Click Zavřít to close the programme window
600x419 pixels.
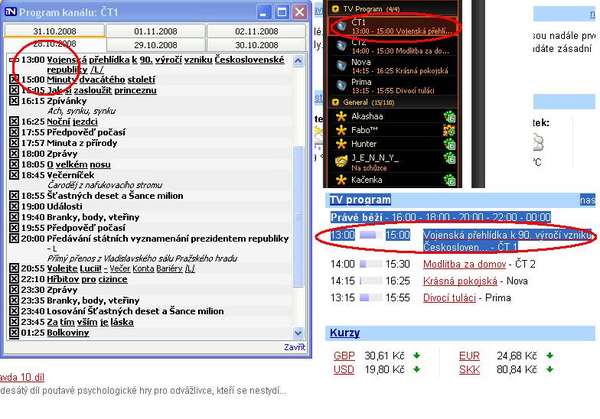tap(294, 347)
